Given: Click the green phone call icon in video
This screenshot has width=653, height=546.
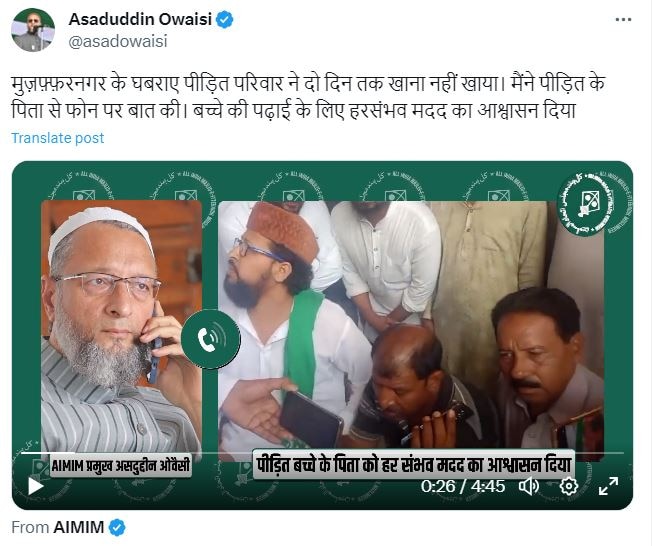Looking at the screenshot, I should pos(210,339).
